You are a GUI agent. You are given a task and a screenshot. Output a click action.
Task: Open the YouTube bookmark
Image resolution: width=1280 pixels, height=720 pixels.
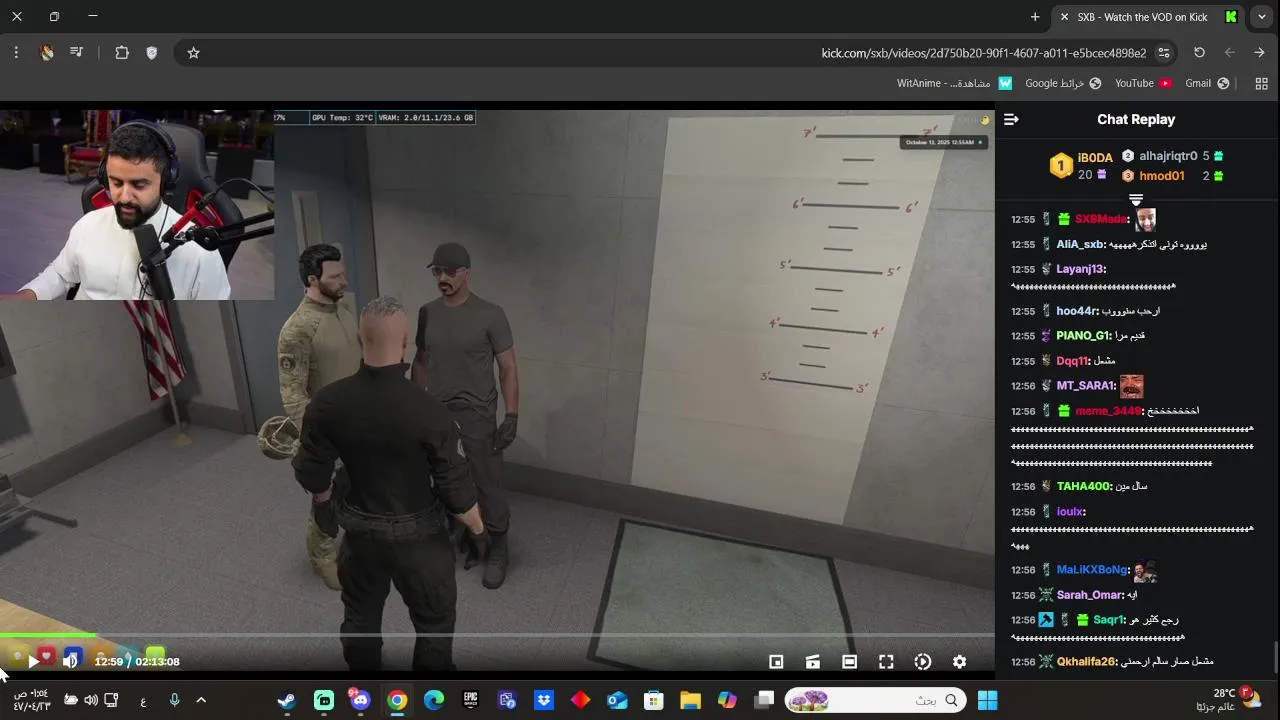(x=1143, y=84)
